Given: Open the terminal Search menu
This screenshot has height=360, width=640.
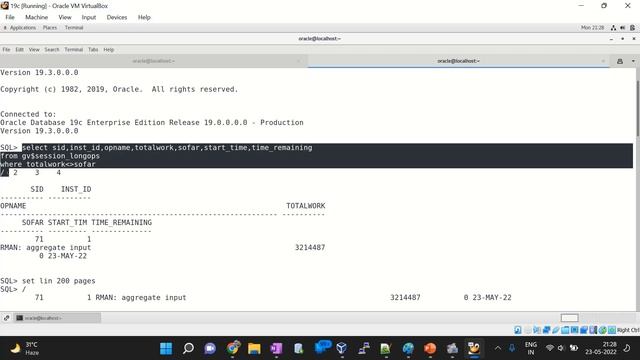Looking at the screenshot, I should (x=52, y=49).
